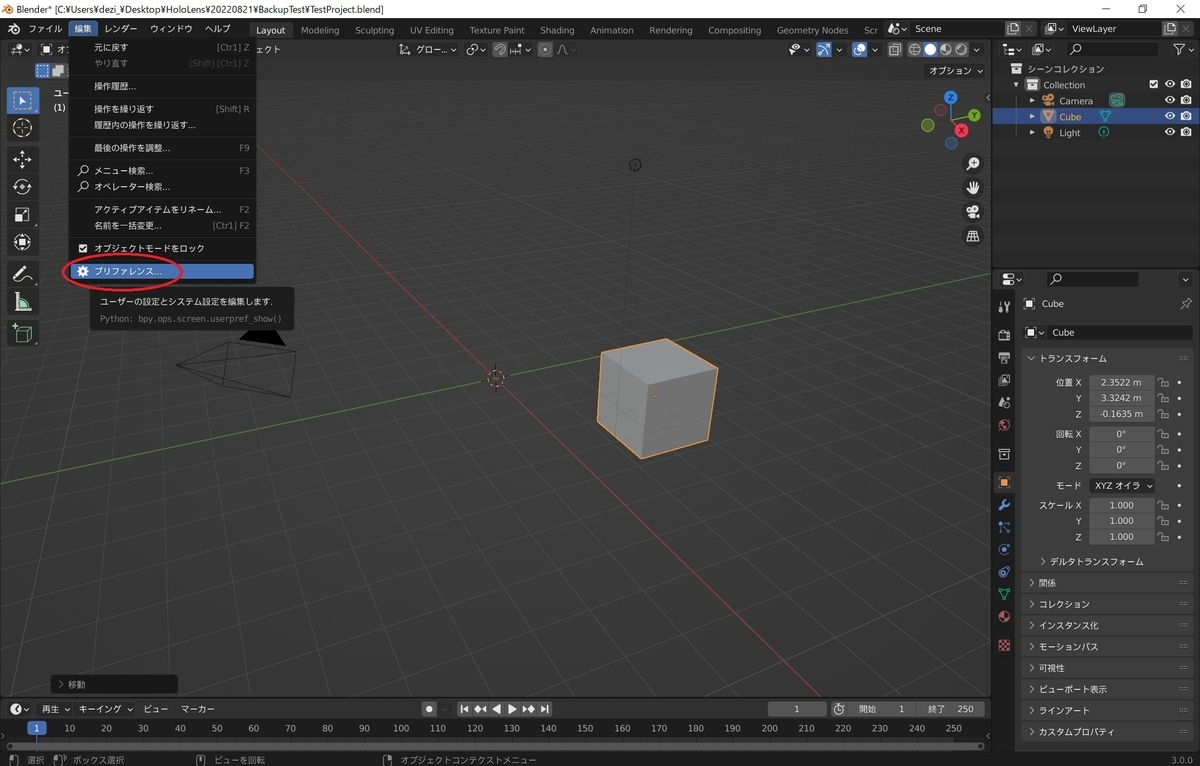Screen dimensions: 1200x766
Task: Open the レンダー menu
Action: (121, 30)
